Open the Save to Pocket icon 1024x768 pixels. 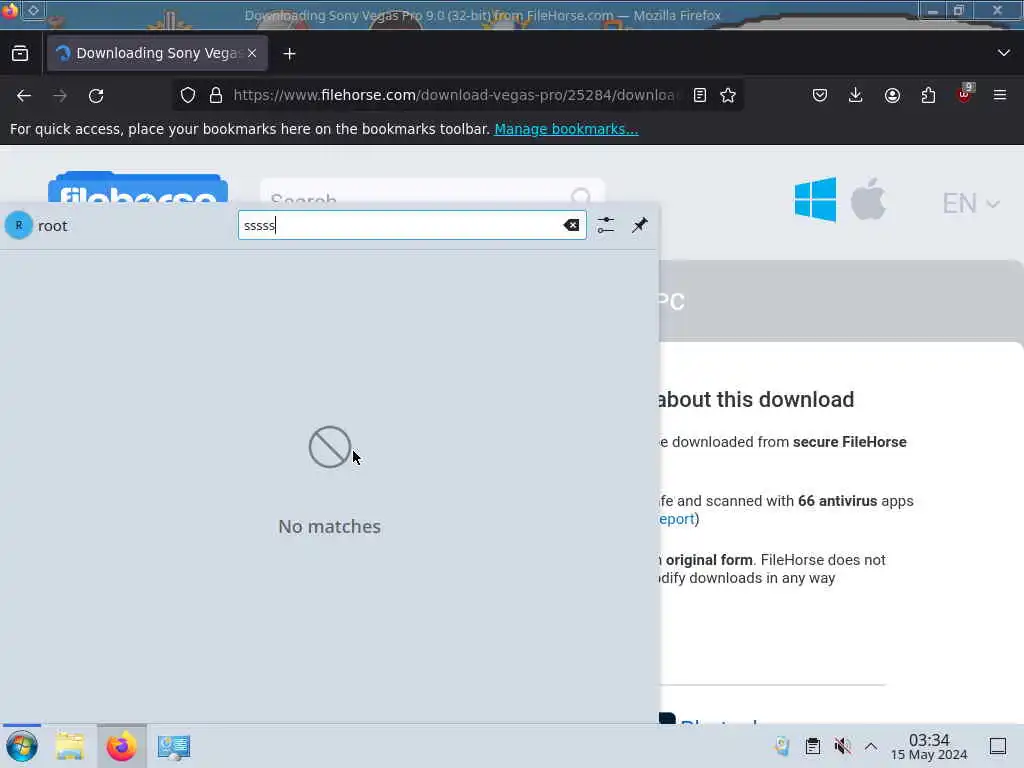820,95
